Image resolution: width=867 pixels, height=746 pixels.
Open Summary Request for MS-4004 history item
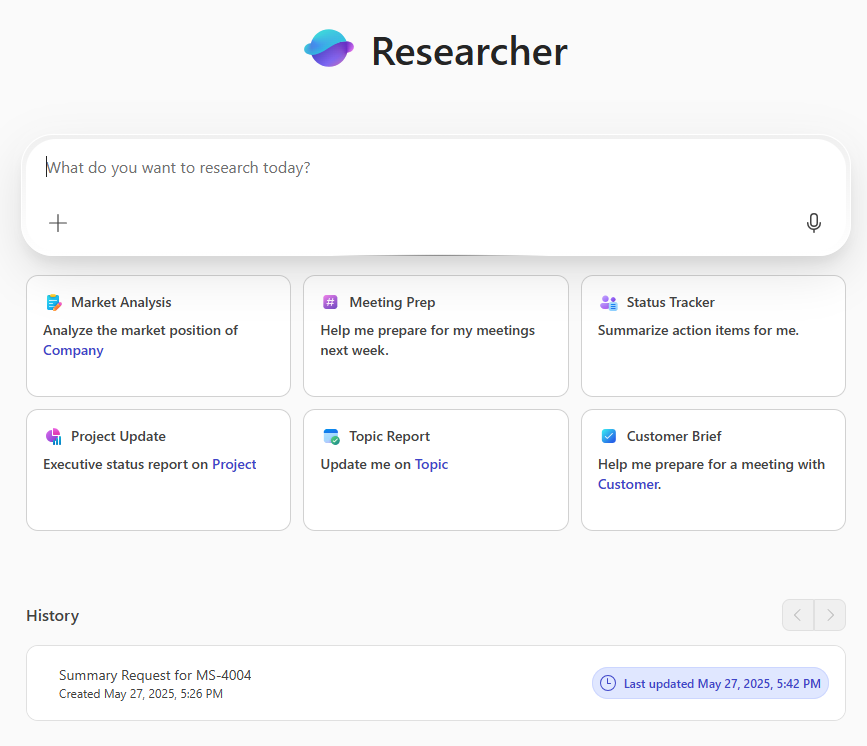[155, 675]
